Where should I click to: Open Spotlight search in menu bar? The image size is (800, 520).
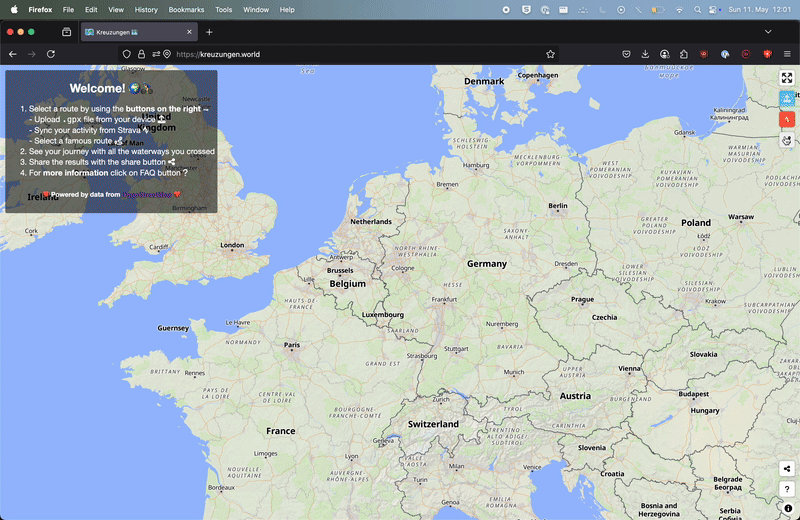(697, 10)
